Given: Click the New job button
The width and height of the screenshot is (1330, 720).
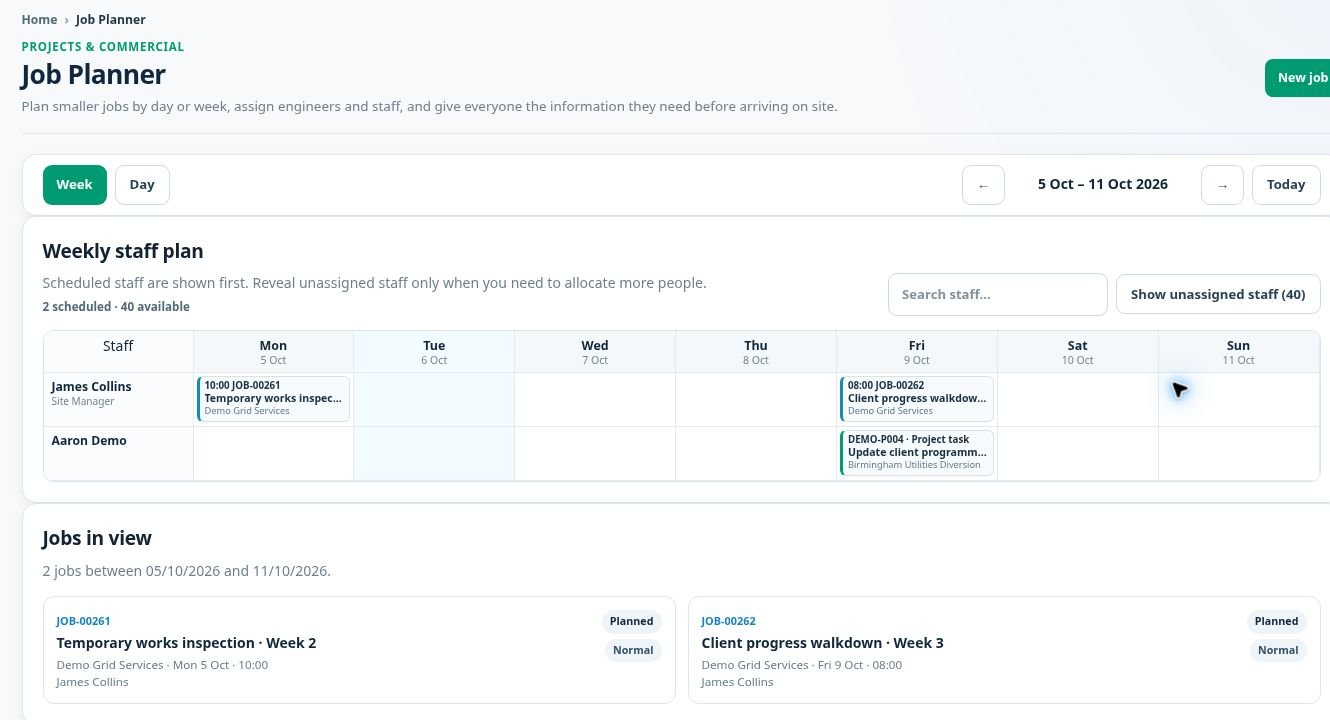Looking at the screenshot, I should click(x=1298, y=78).
